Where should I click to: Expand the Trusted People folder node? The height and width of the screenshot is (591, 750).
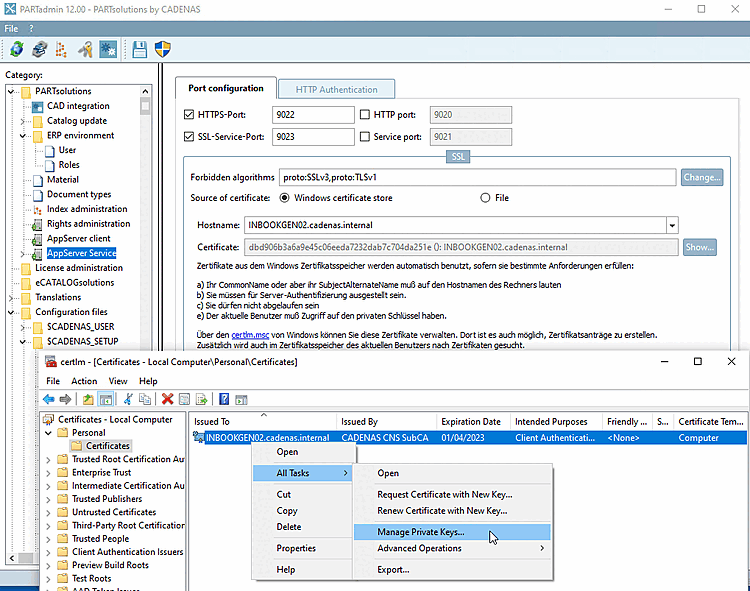tap(50, 538)
